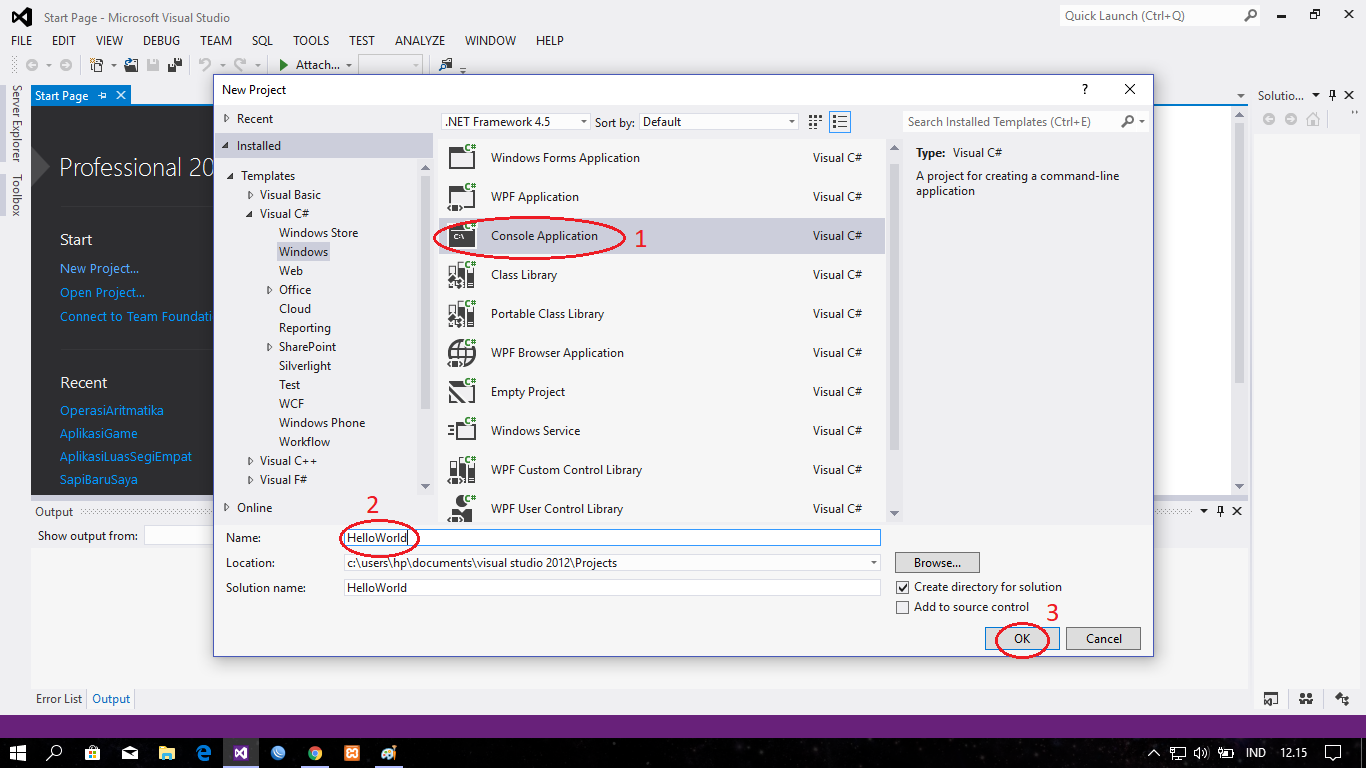Enable Add to source control

coord(903,607)
